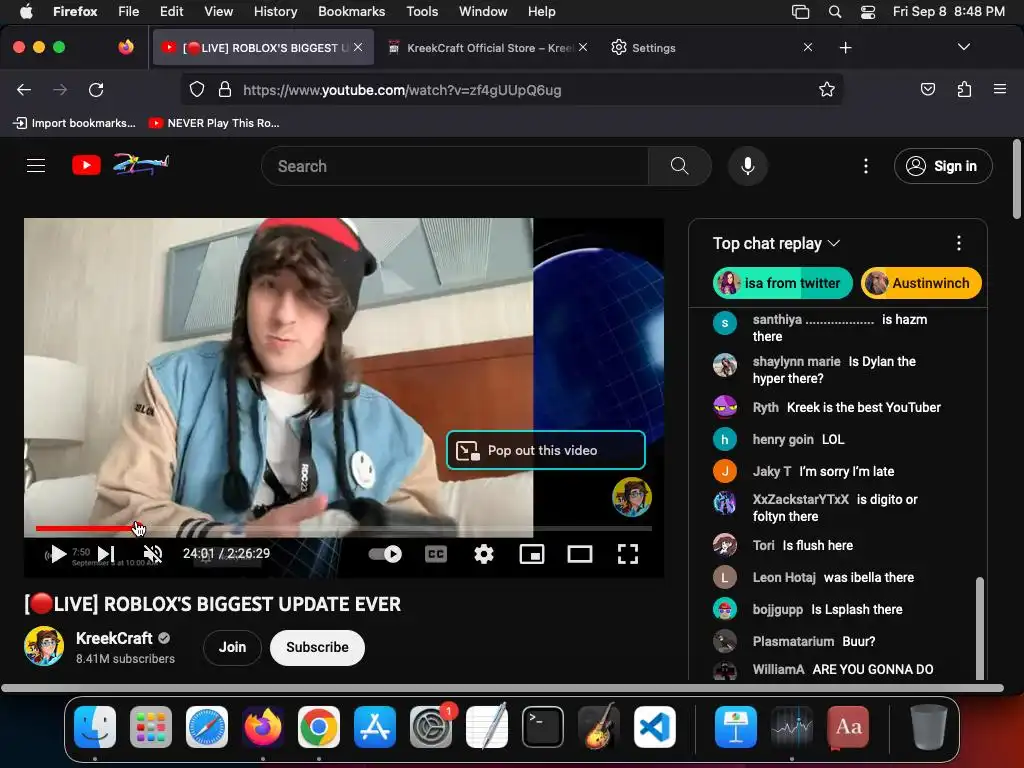This screenshot has height=768, width=1024.
Task: Open Firefox extensions puzzle icon
Action: coord(964,89)
